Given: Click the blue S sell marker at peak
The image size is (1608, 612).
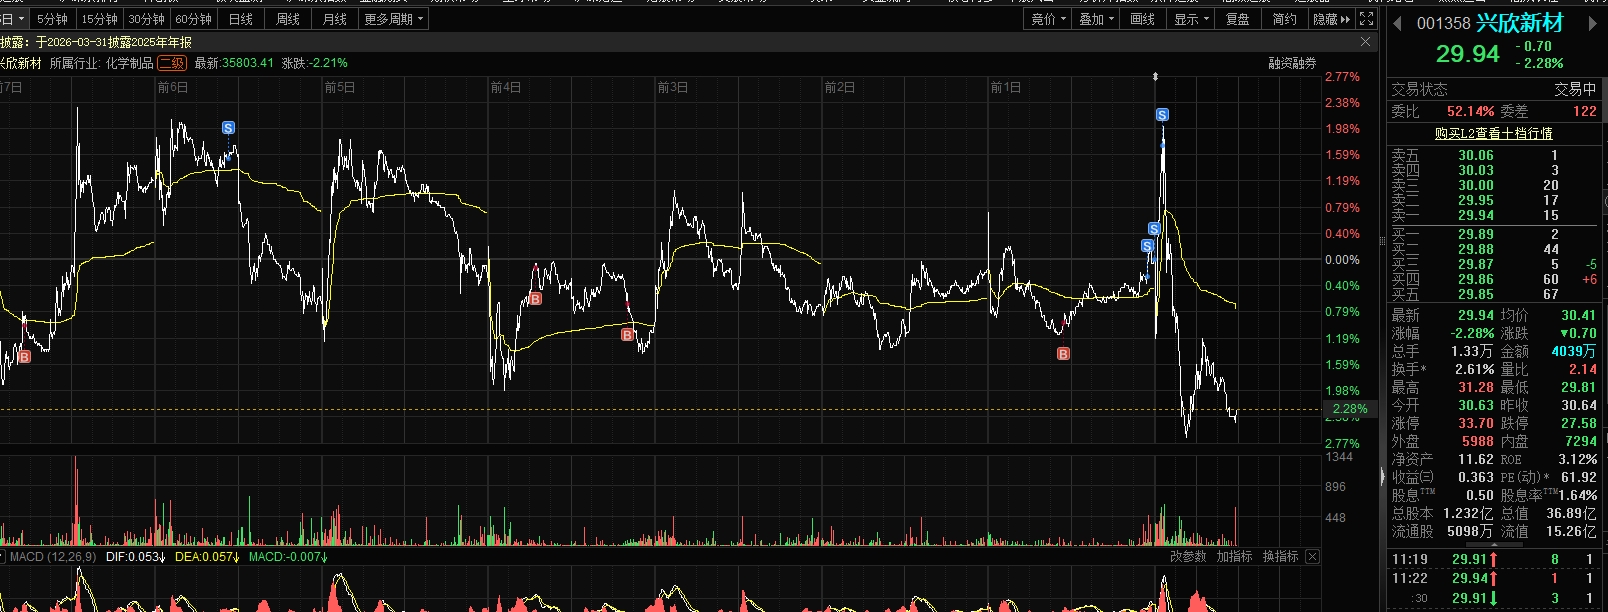Looking at the screenshot, I should tap(1162, 115).
